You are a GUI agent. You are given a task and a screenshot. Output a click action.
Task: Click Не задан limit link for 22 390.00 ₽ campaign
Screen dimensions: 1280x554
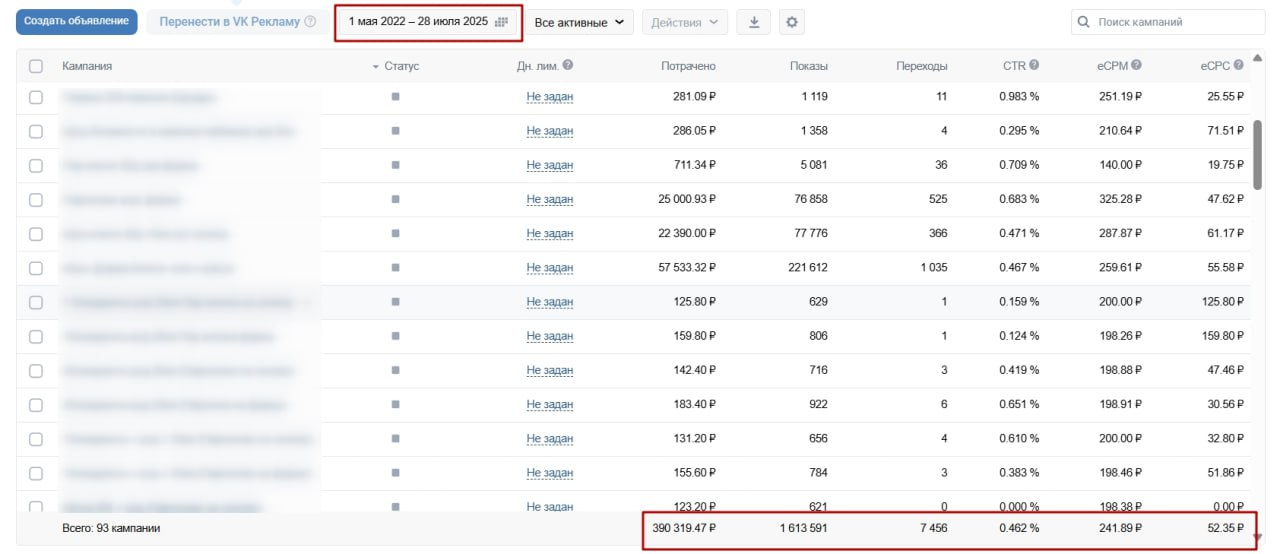[549, 234]
